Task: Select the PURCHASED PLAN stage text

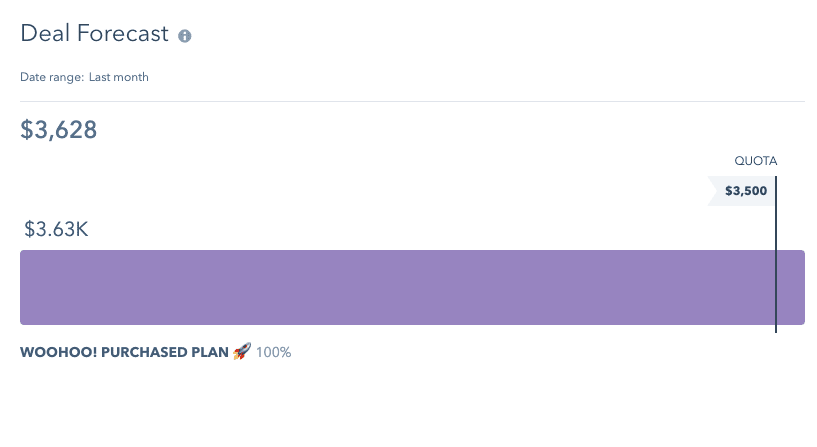Action: coord(165,352)
